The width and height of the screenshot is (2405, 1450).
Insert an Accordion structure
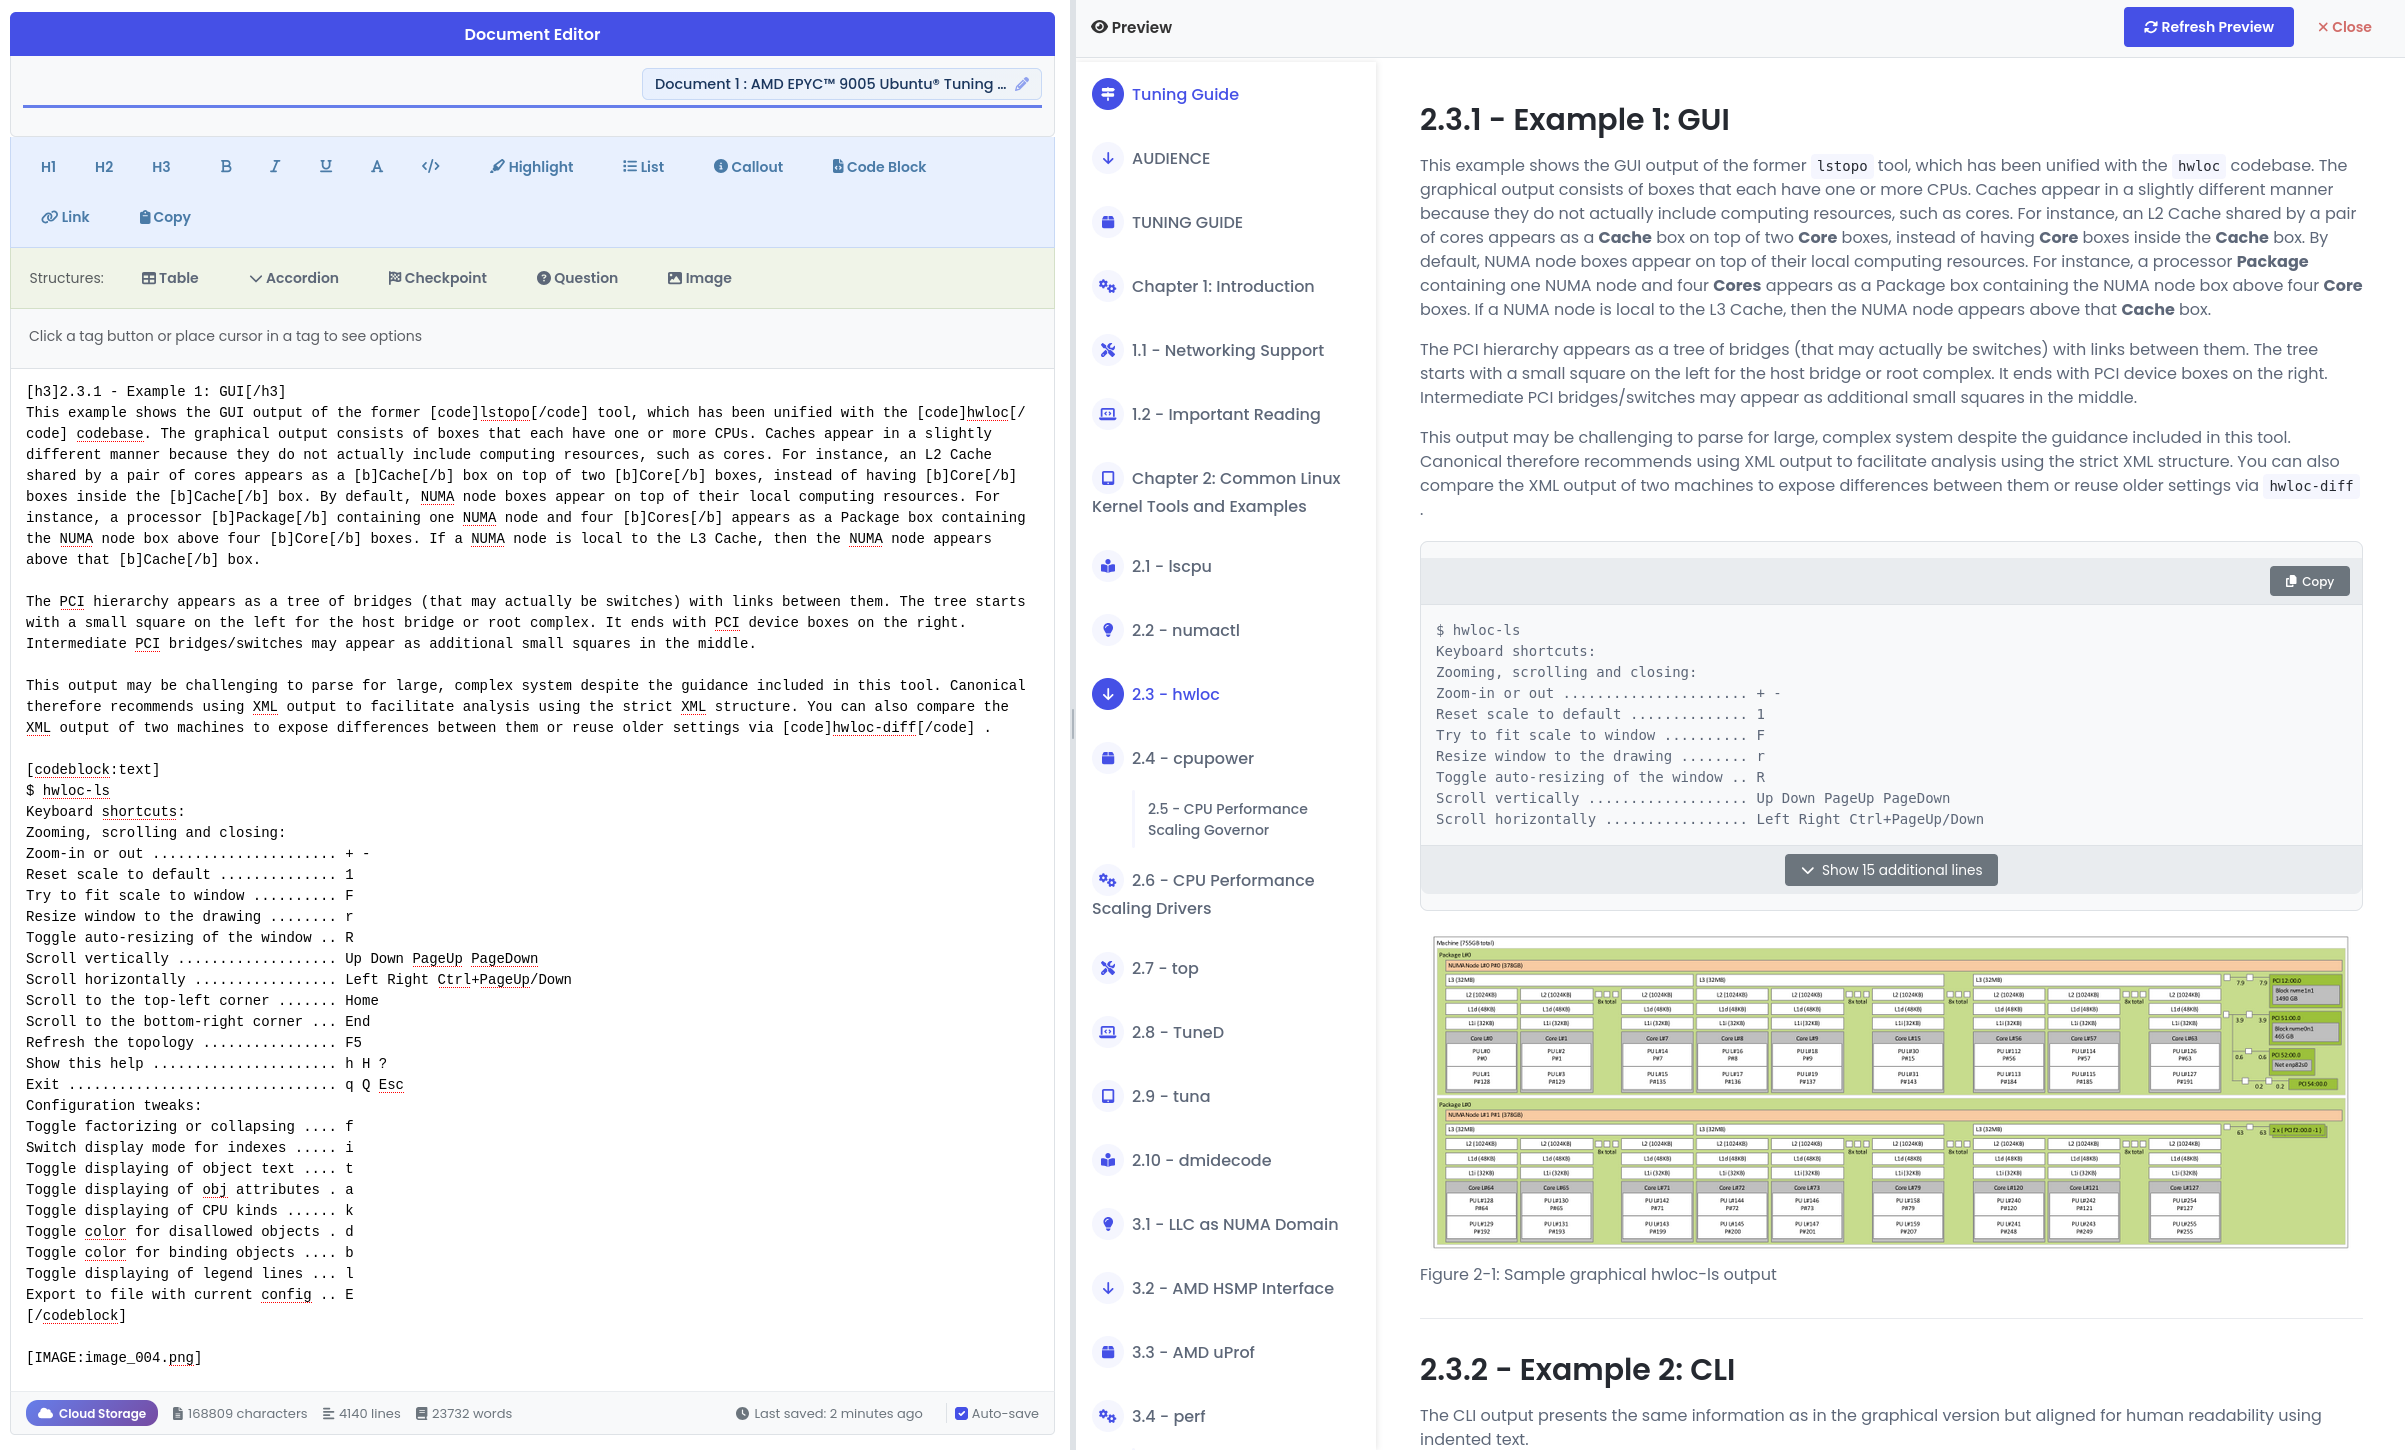[x=294, y=278]
